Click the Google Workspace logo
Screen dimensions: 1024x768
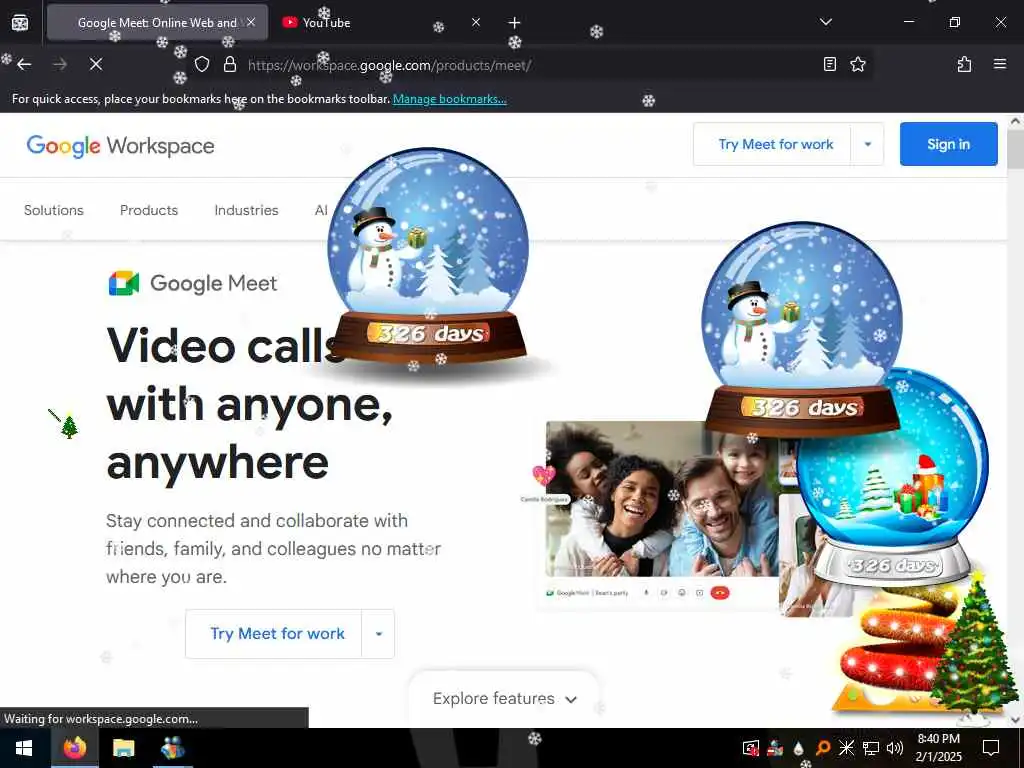[x=120, y=146]
